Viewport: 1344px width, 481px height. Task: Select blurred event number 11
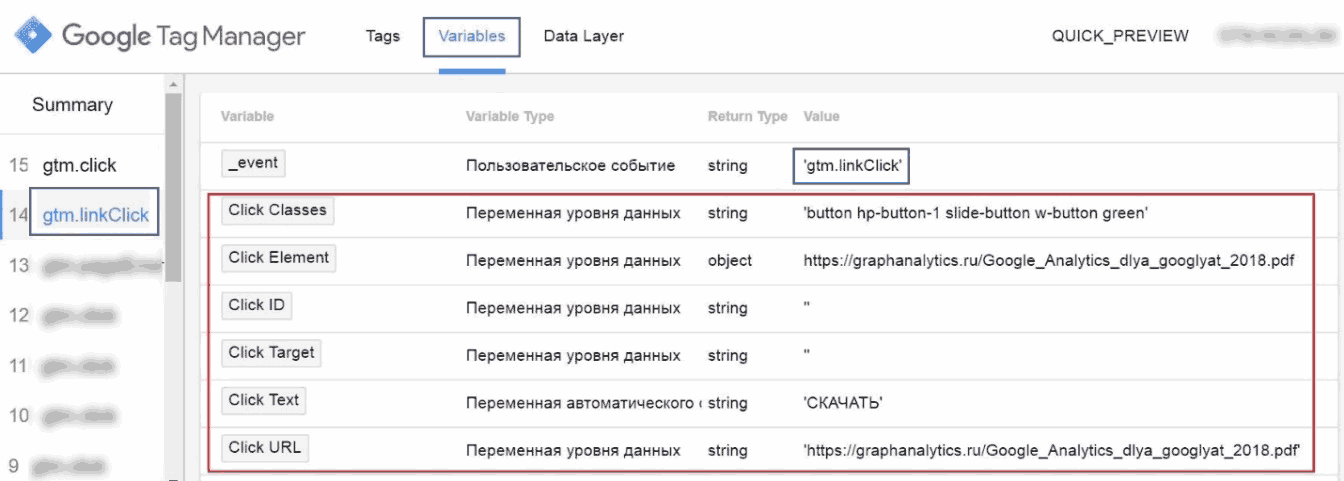(x=65, y=365)
